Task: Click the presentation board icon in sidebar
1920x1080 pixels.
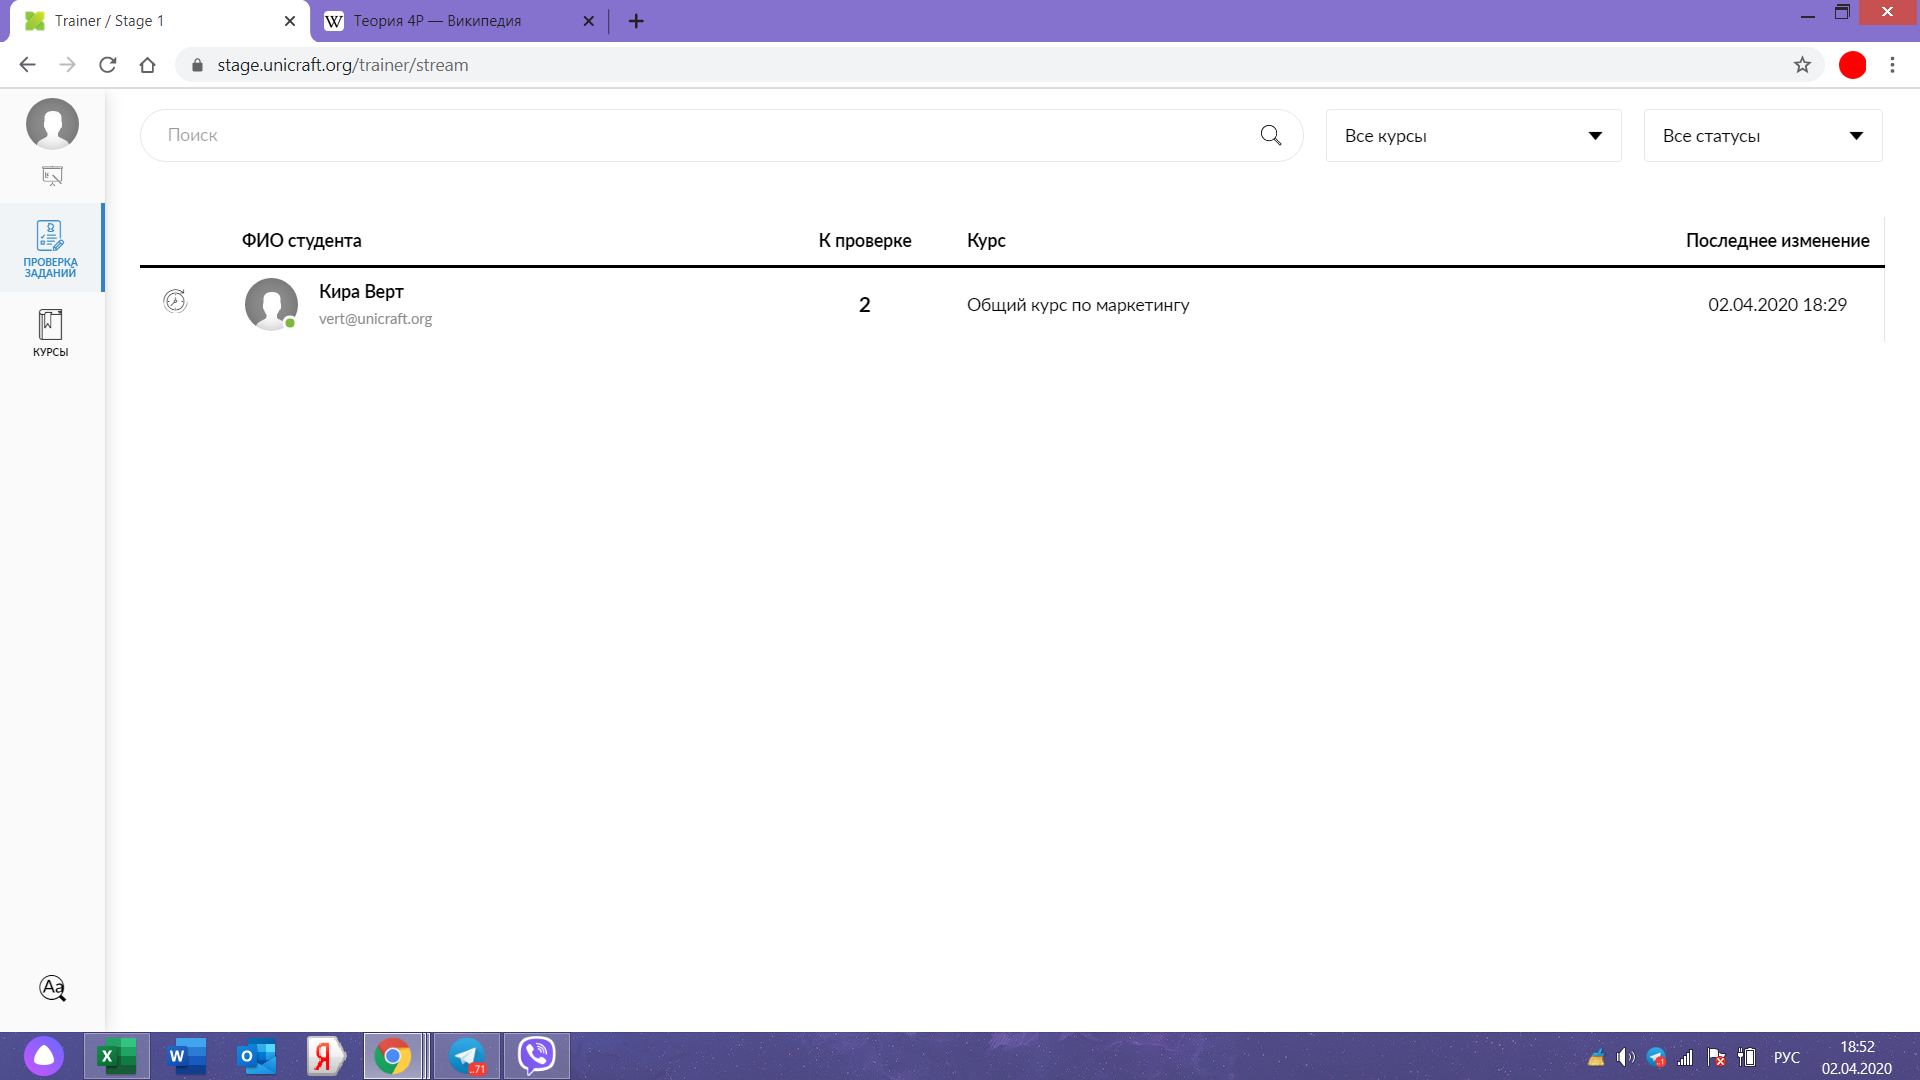Action: pos(52,176)
